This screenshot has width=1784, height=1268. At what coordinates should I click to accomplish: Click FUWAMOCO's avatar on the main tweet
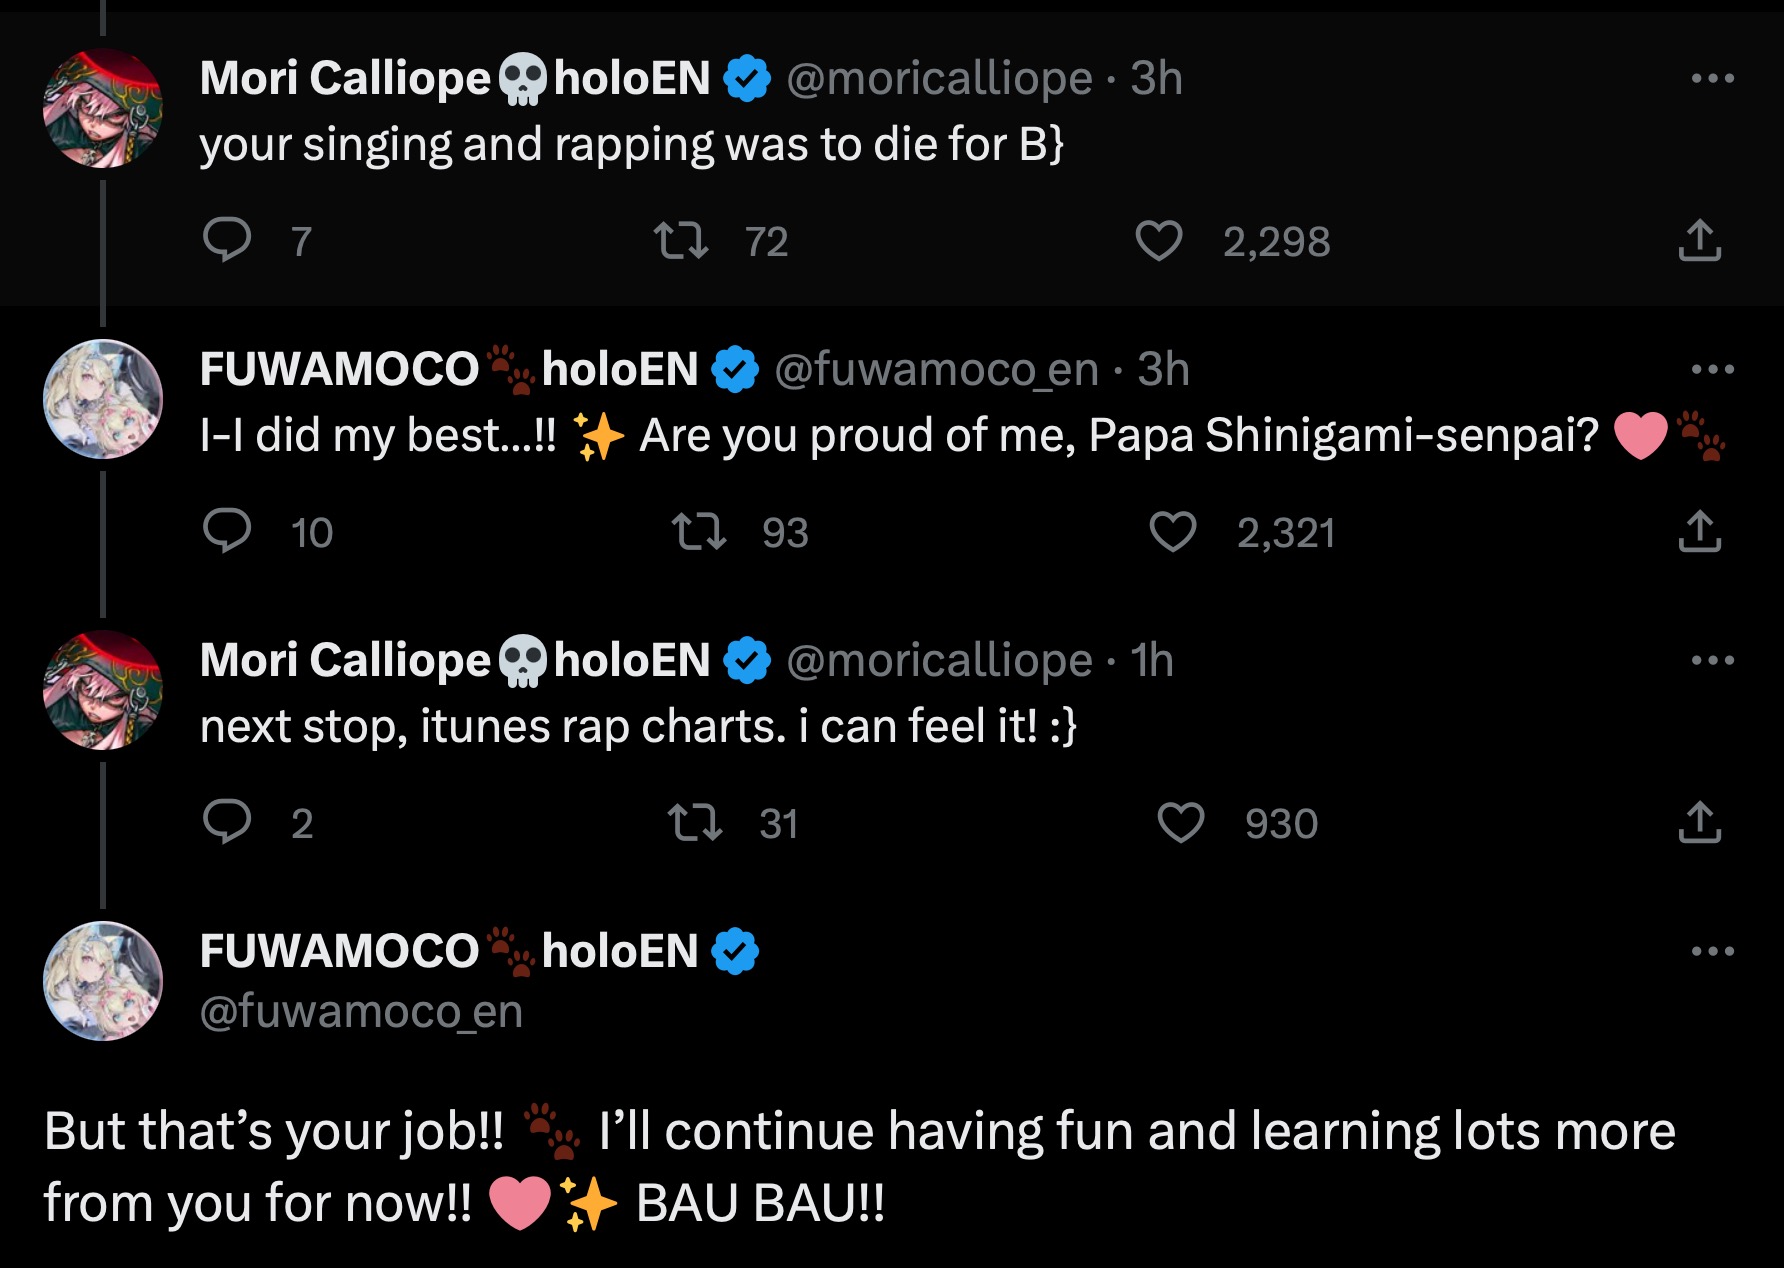point(103,981)
